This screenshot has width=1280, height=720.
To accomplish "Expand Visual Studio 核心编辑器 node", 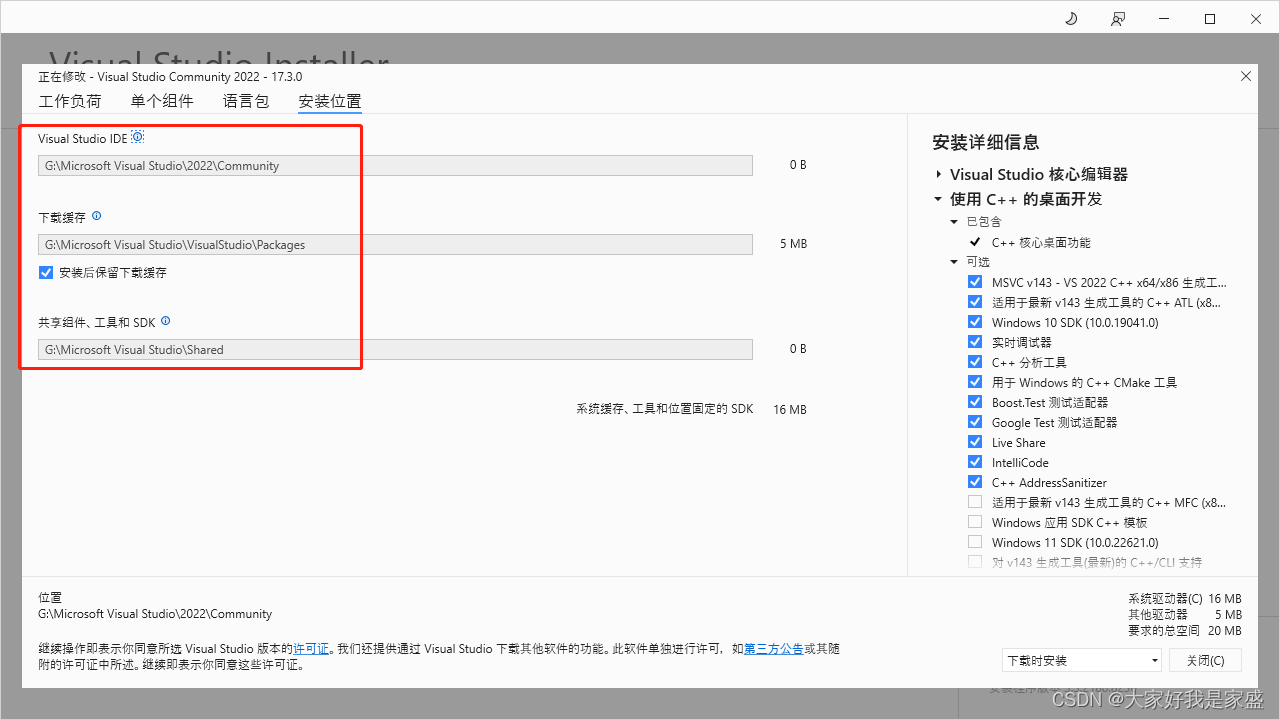I will [x=938, y=174].
